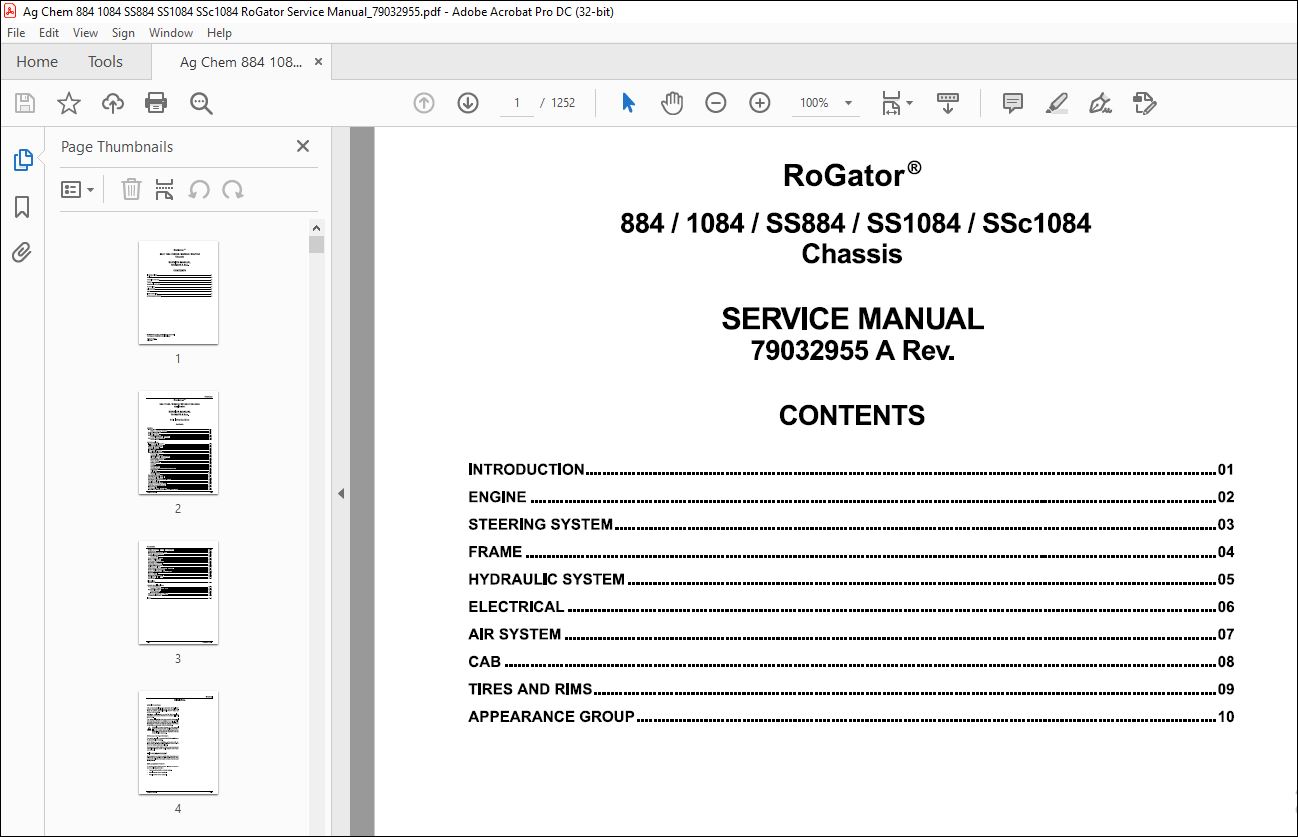Rotate page counterclockwise

point(199,190)
